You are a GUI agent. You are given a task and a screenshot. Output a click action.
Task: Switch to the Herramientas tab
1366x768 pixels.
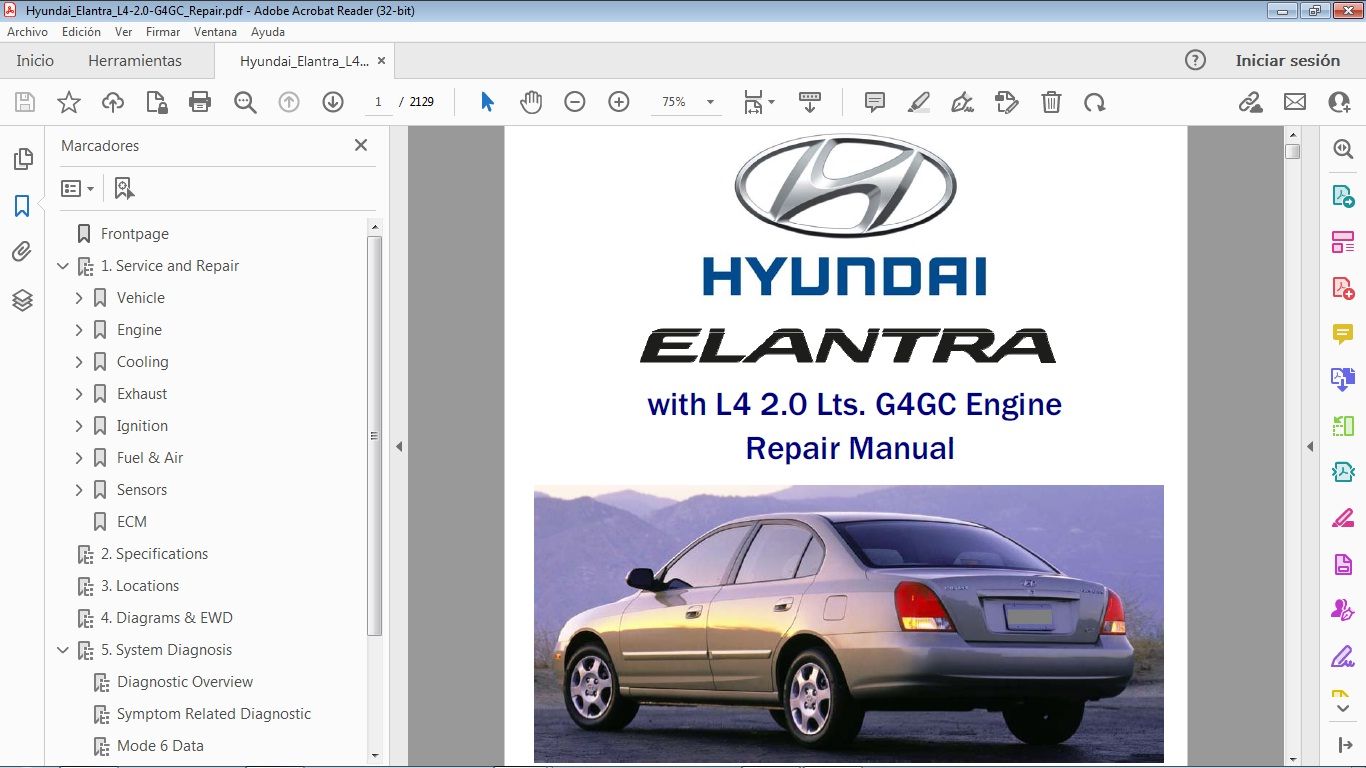coord(135,60)
